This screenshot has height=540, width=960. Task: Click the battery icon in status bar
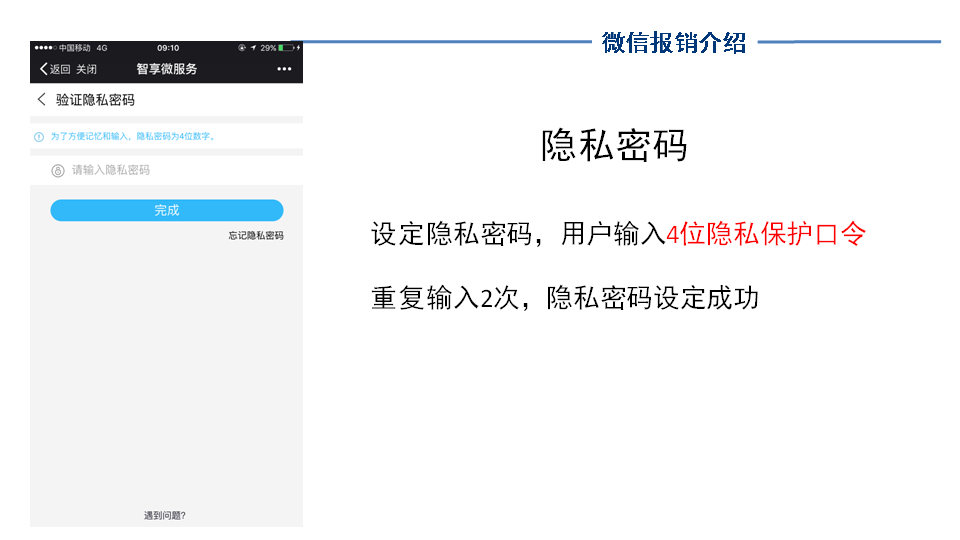(x=287, y=48)
